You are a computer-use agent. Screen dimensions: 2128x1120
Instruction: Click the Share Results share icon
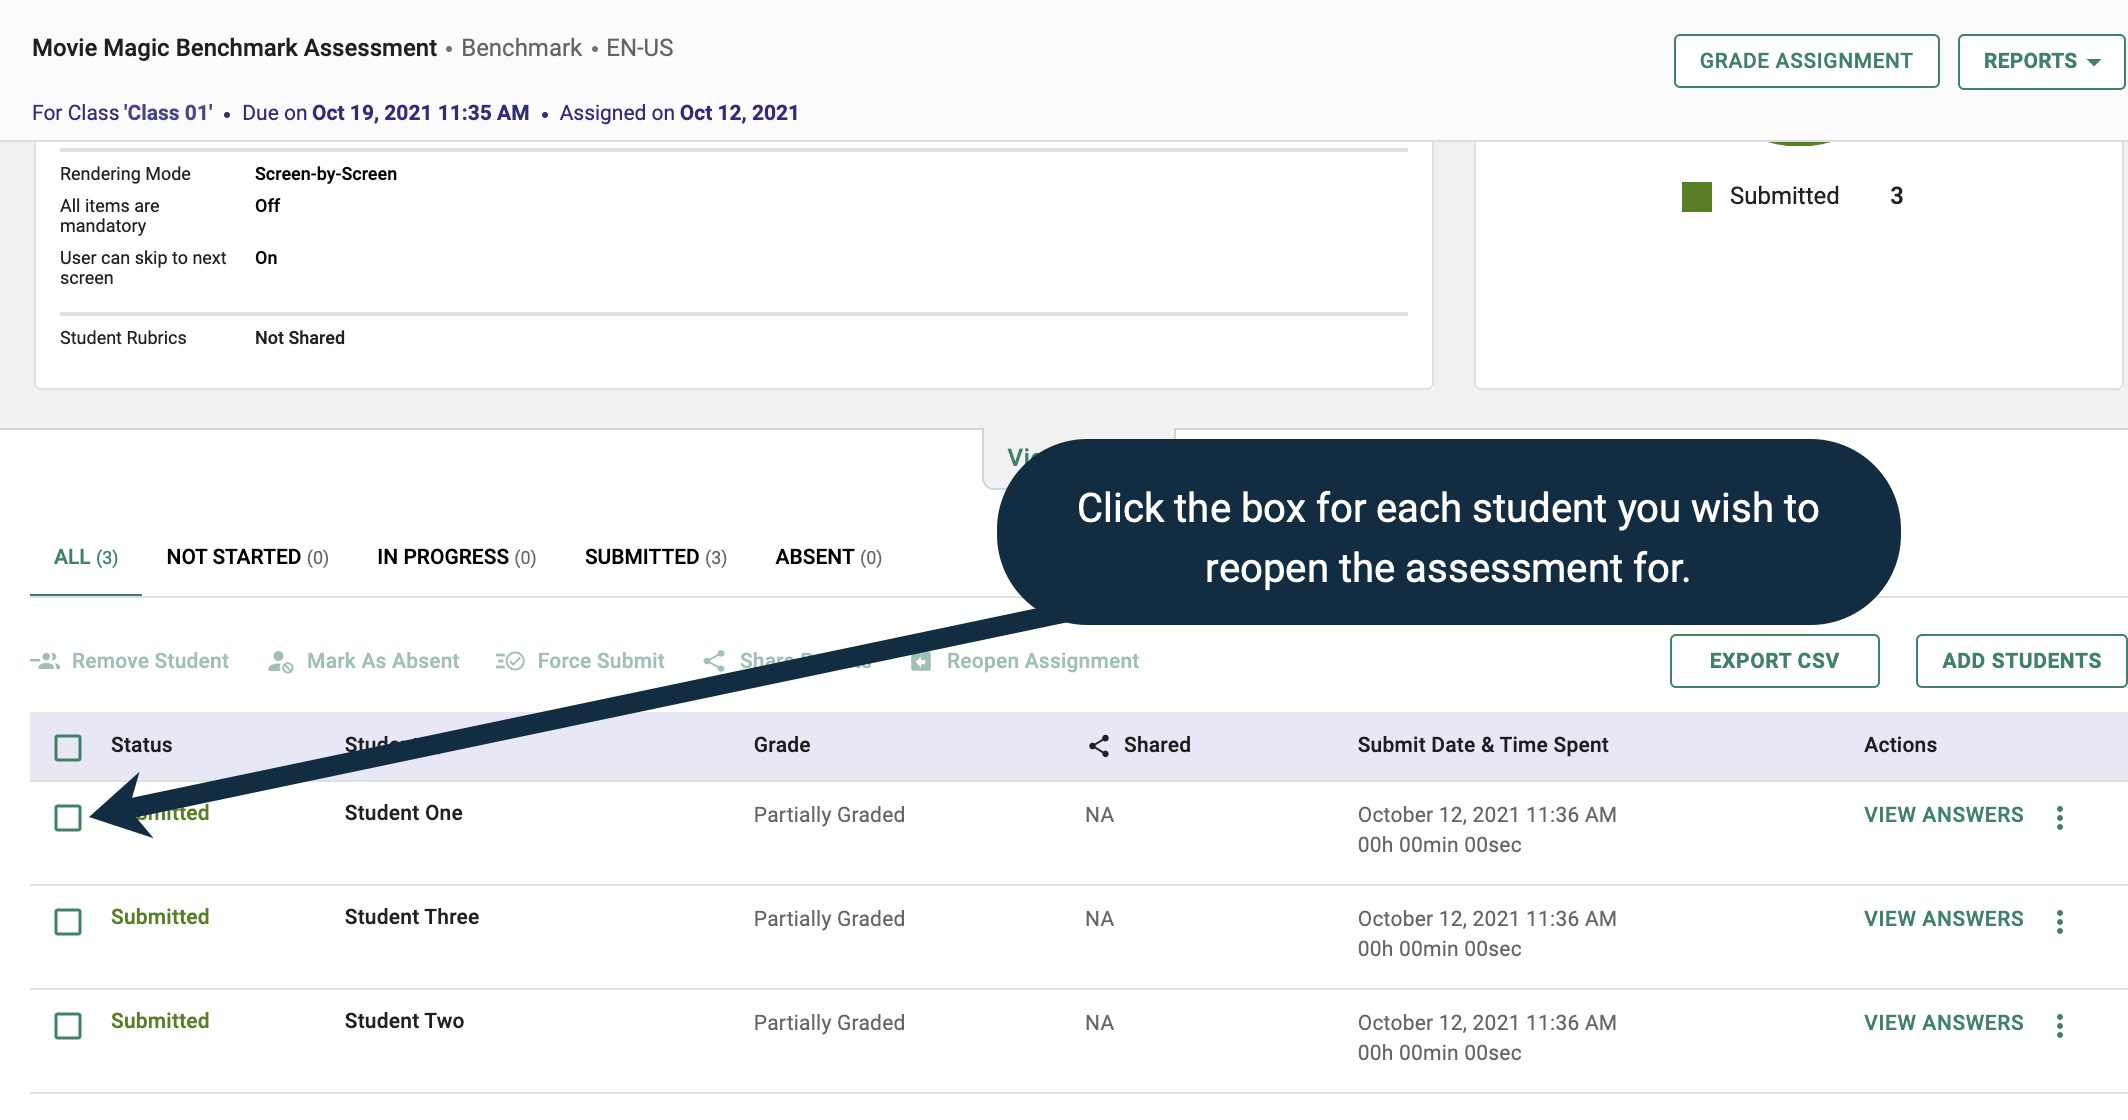pos(714,661)
